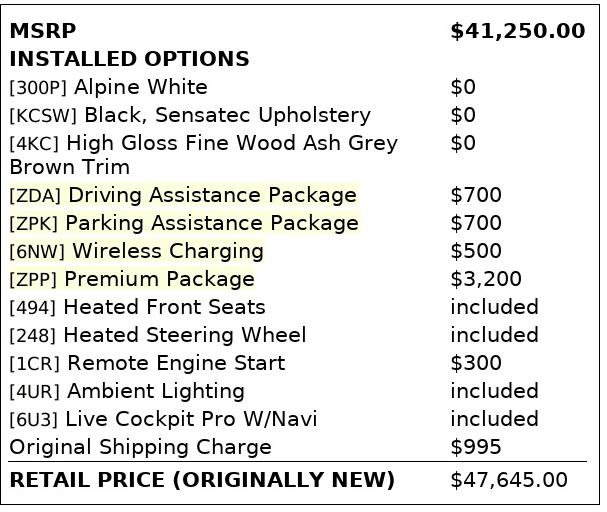Viewport: 607px width, 512px height.
Task: Click the $300 price for Remote Start
Action: (x=476, y=363)
